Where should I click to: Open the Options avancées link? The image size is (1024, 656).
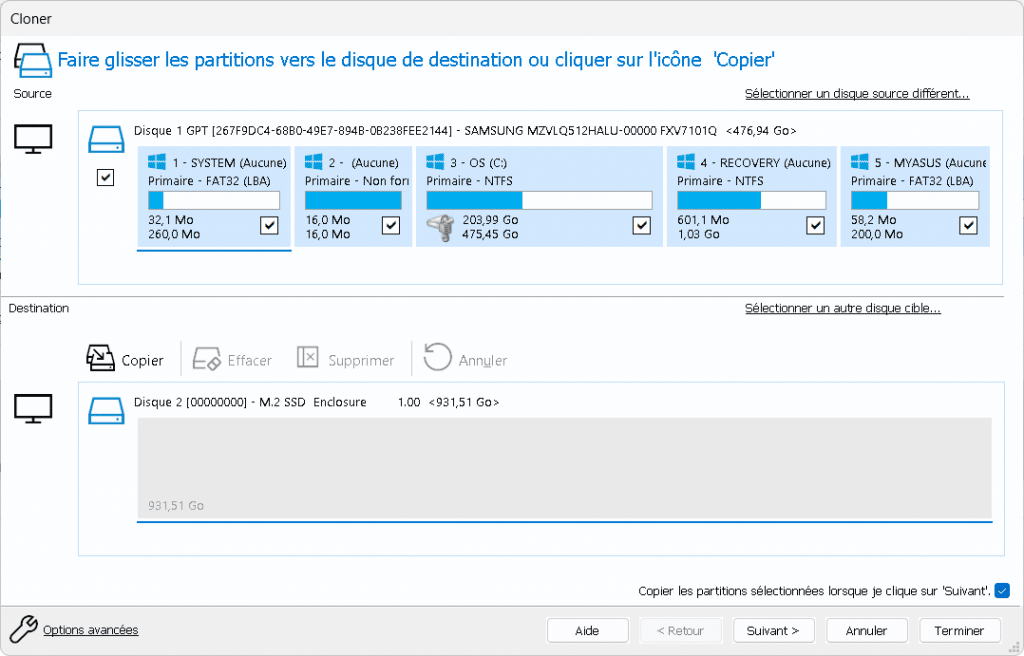pyautogui.click(x=90, y=630)
